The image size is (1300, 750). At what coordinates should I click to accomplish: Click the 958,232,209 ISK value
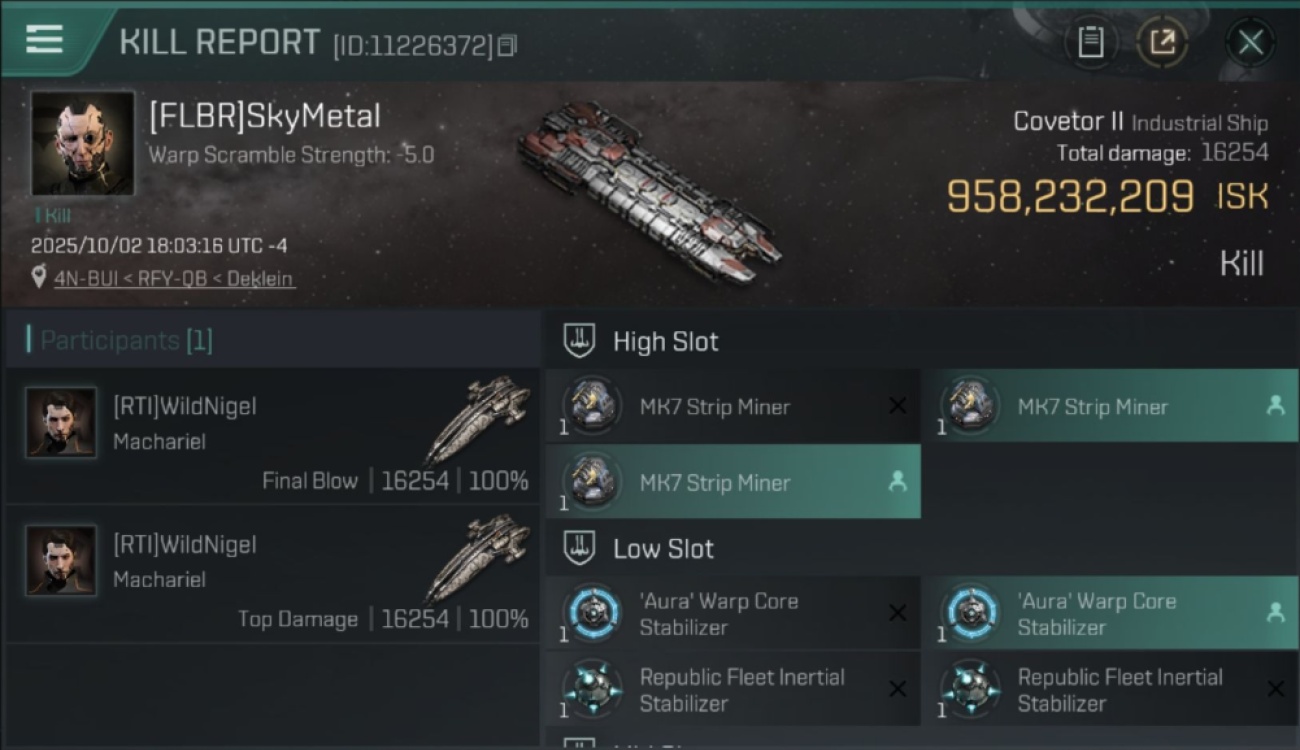pos(1070,197)
